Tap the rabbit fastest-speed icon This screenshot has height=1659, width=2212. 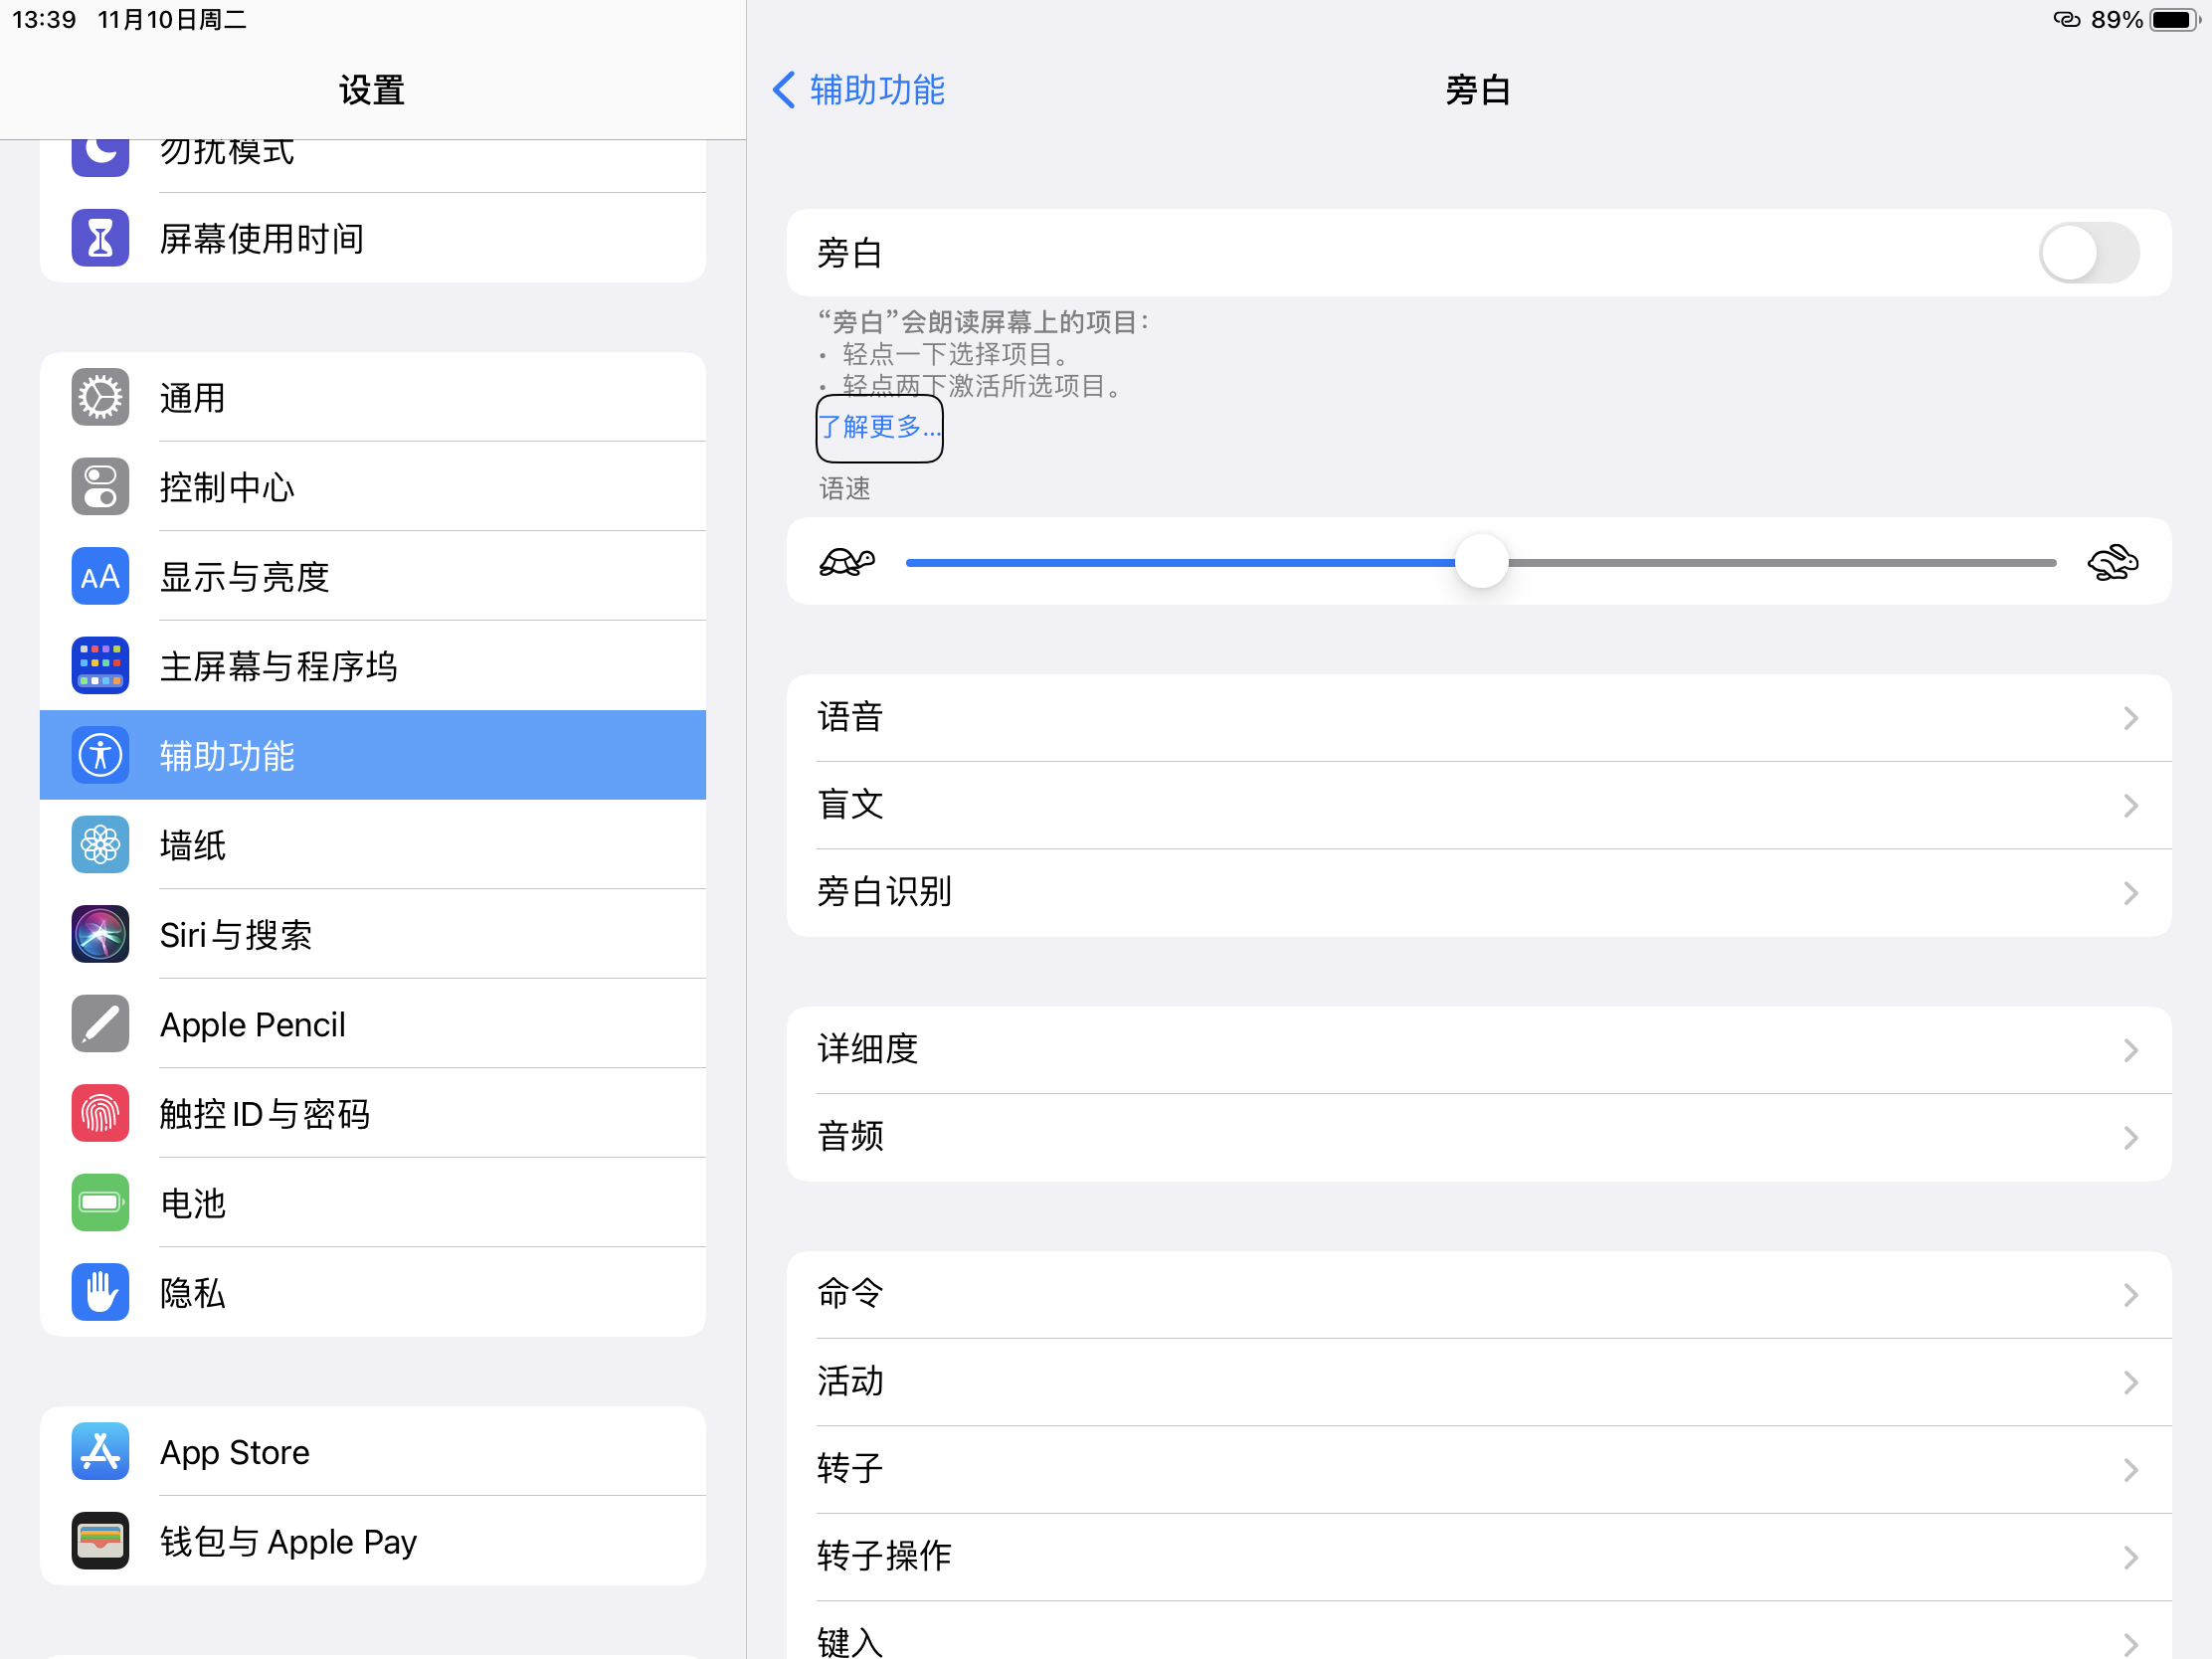coord(2112,562)
